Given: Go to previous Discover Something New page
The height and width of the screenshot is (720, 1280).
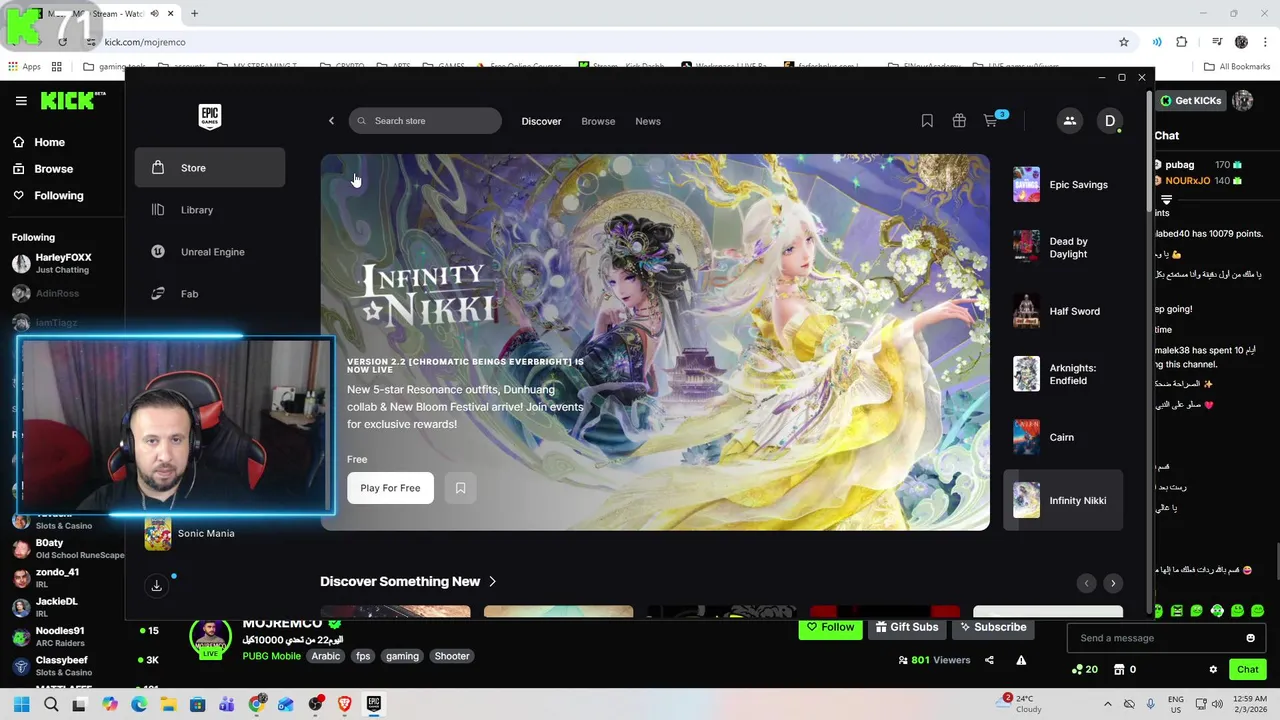Looking at the screenshot, I should (x=1087, y=583).
